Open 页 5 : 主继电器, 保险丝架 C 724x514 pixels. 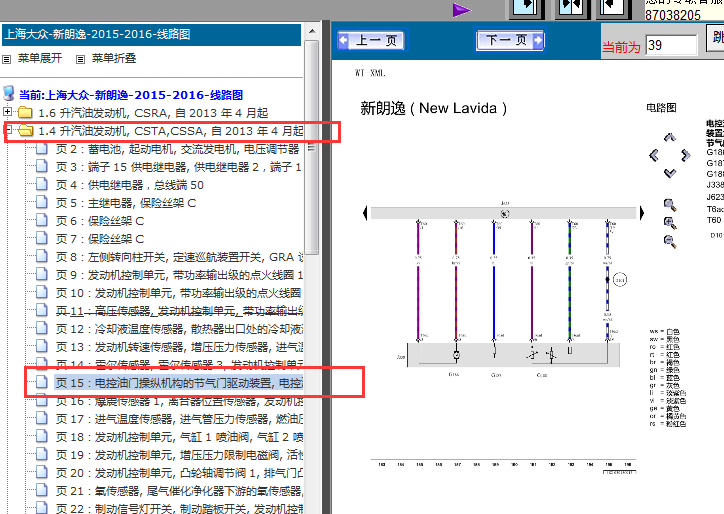(x=126, y=203)
